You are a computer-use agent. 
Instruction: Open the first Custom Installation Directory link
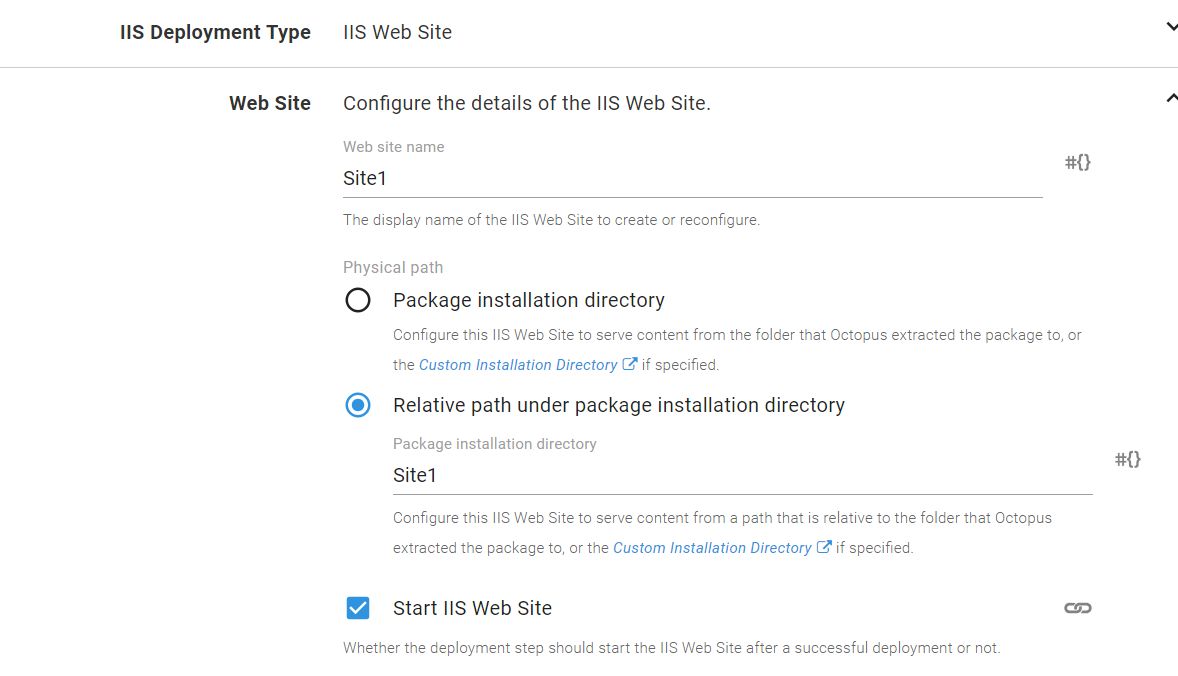(518, 365)
